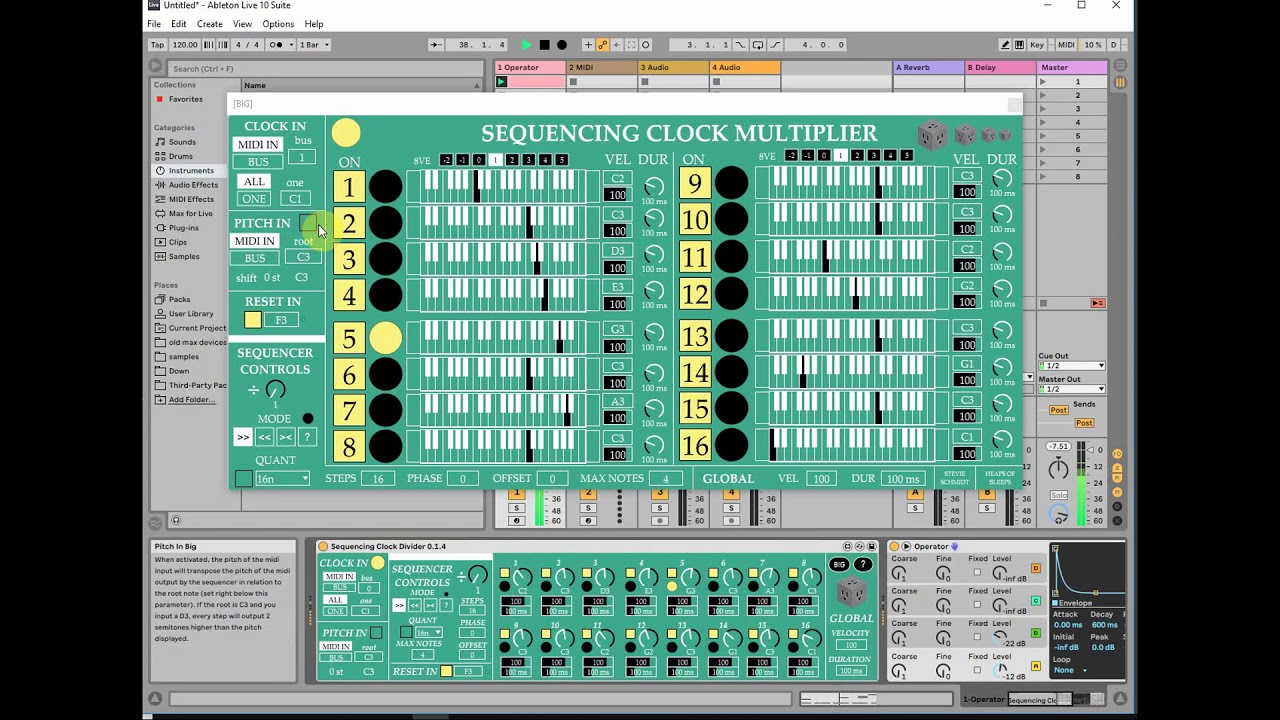Click the round ? button in Clock Divider device
The width and height of the screenshot is (1280, 720).
[x=862, y=565]
